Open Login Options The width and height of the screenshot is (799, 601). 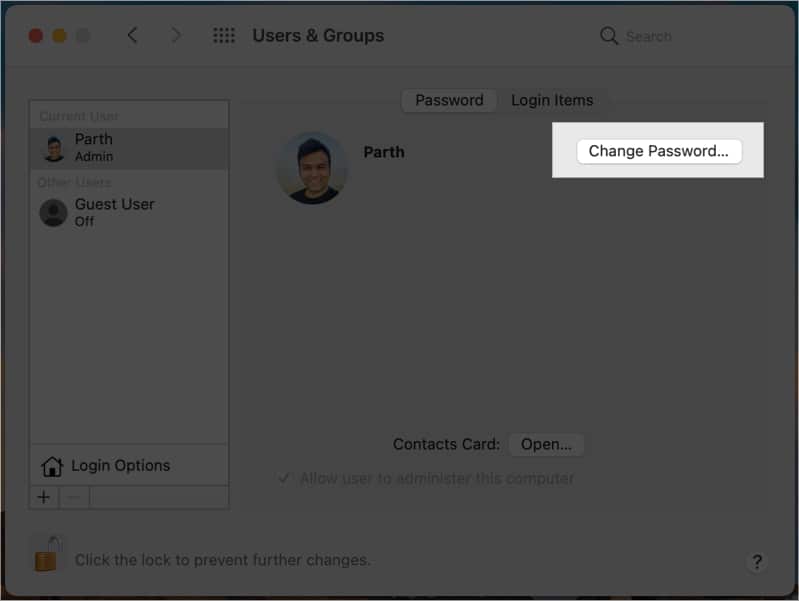coord(129,465)
